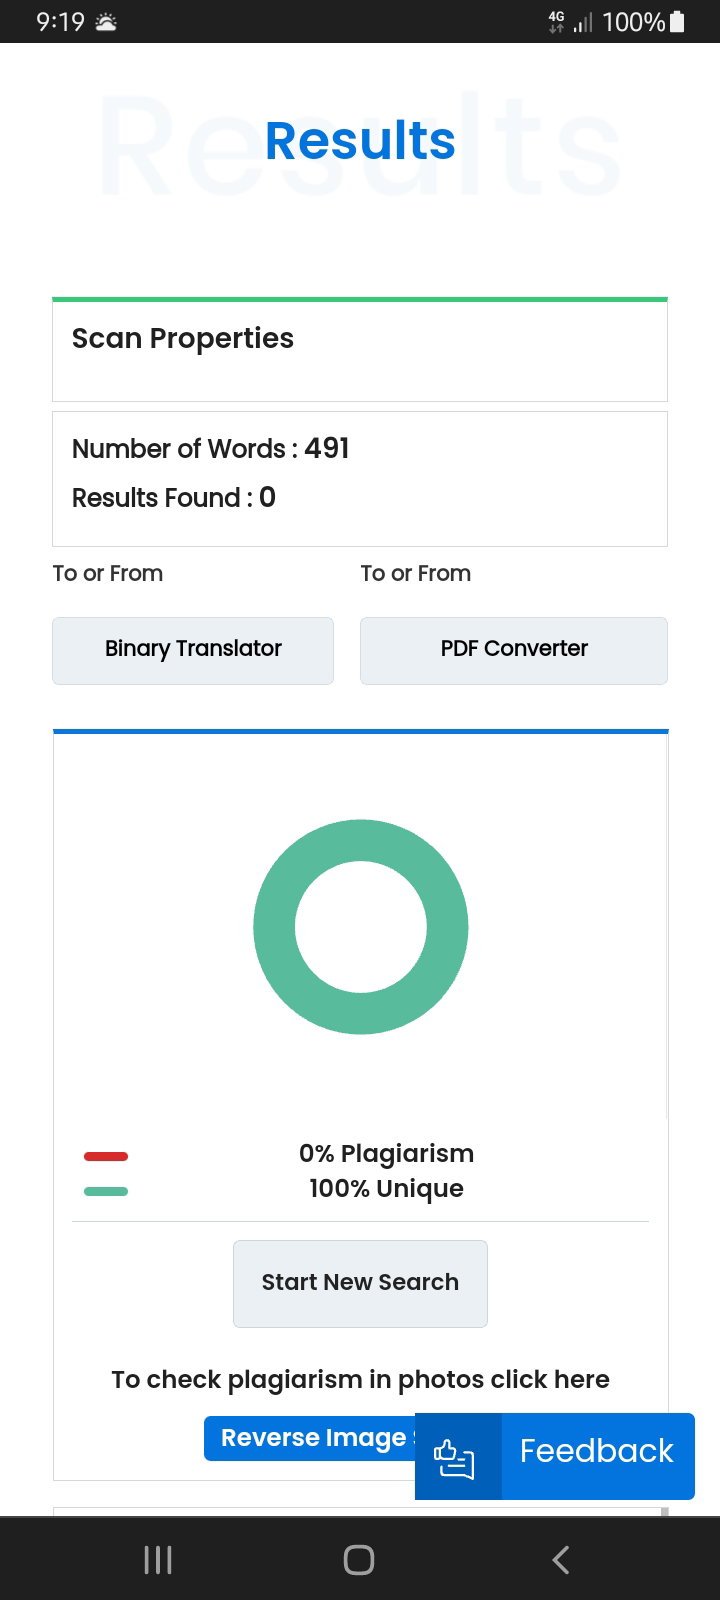Select the Scan Properties heading
The height and width of the screenshot is (1600, 720).
click(183, 338)
